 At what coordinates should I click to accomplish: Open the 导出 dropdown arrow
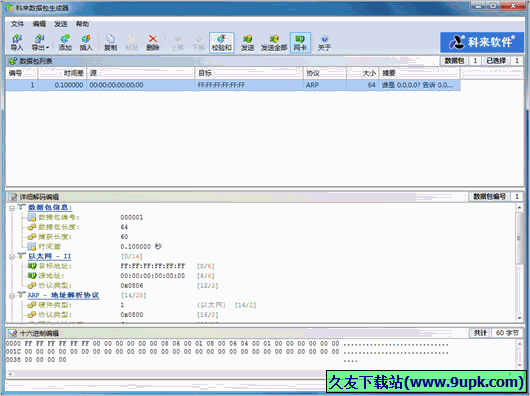pyautogui.click(x=48, y=48)
